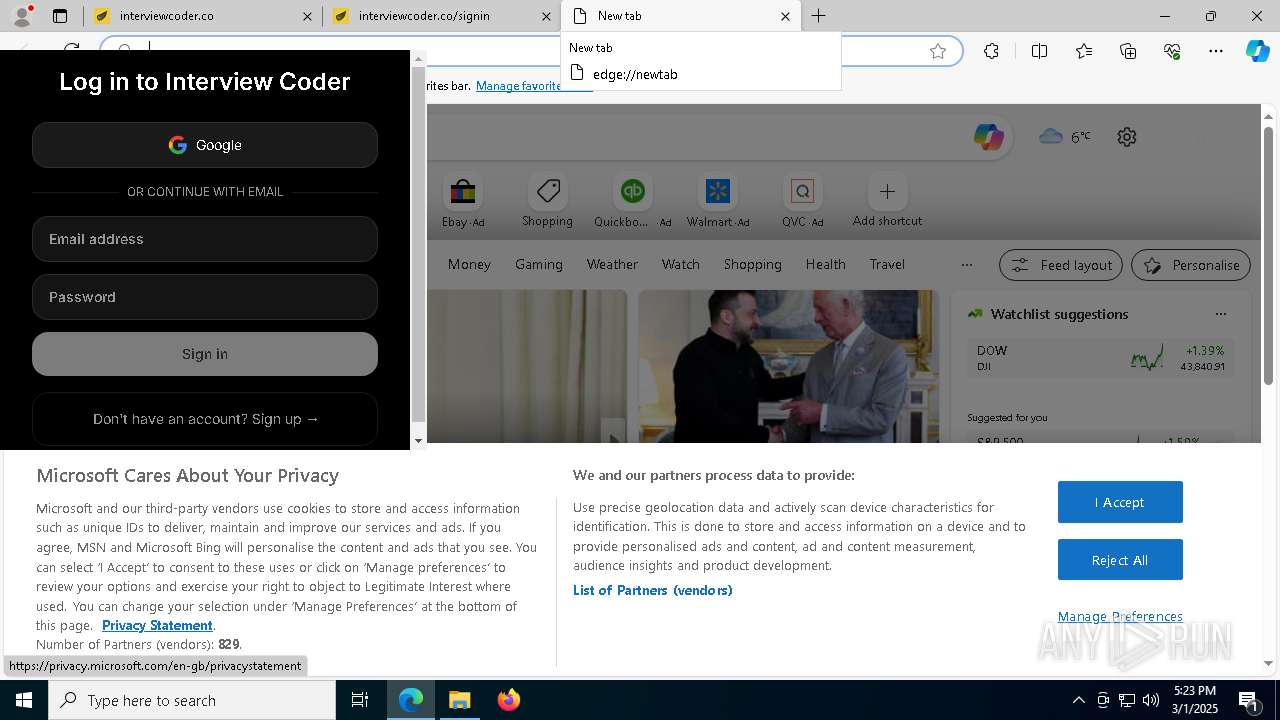Toggle split screen view icon
The image size is (1280, 720).
(1039, 51)
